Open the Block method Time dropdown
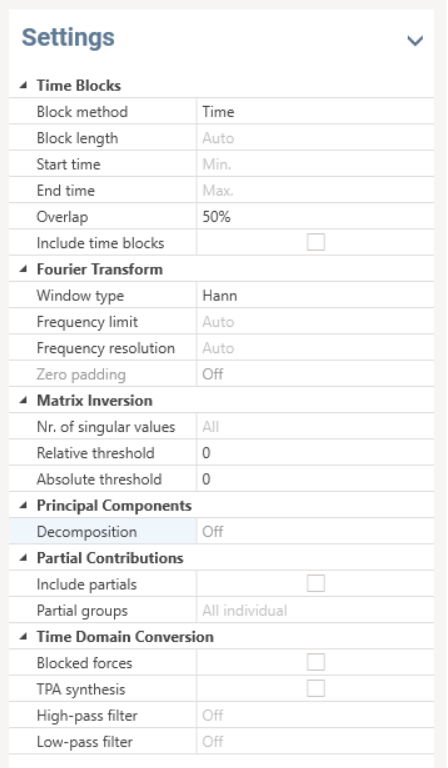This screenshot has width=448, height=768. (315, 112)
